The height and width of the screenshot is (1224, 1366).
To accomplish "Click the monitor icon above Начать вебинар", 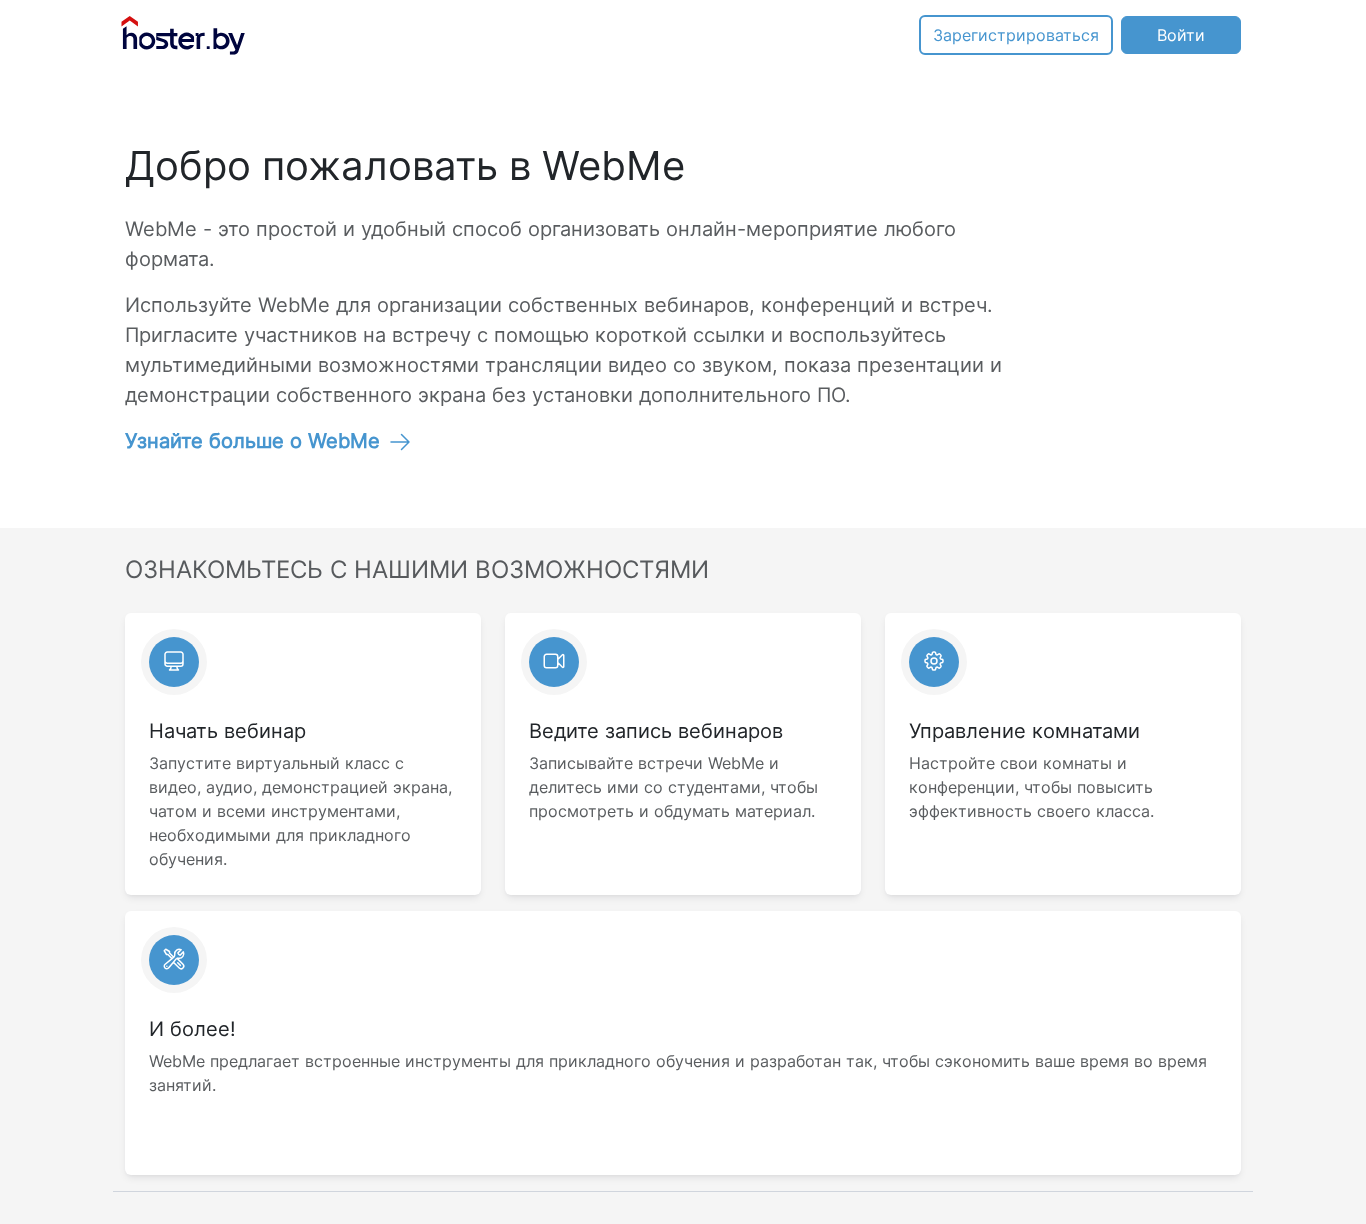I will click(x=174, y=661).
